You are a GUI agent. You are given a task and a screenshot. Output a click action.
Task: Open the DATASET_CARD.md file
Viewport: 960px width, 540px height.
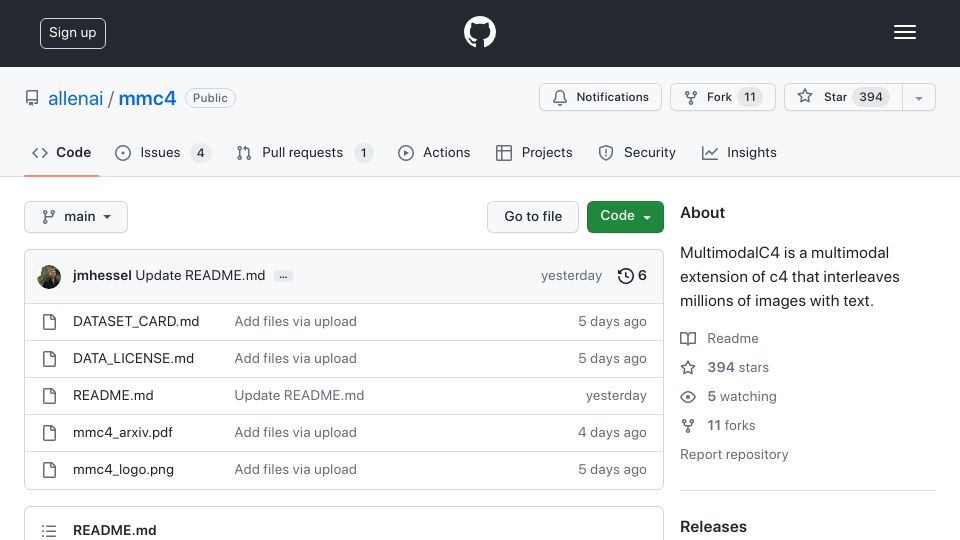[x=136, y=321]
